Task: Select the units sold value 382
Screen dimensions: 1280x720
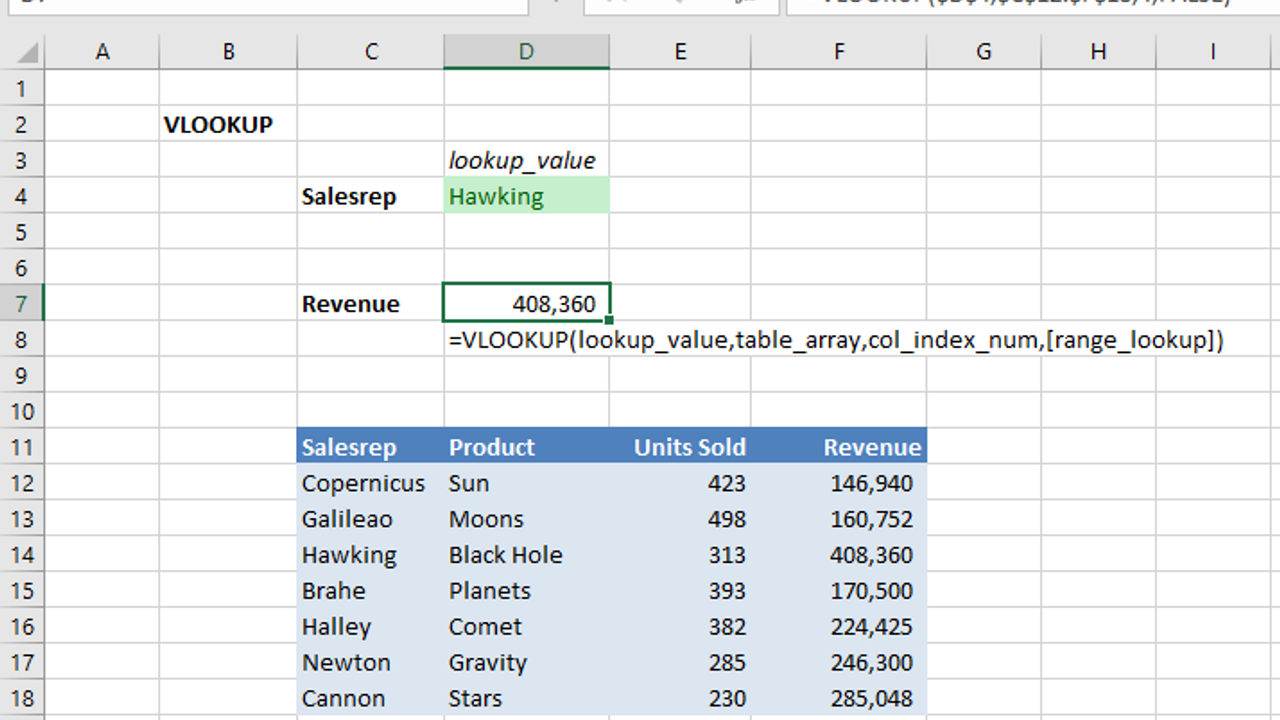Action: coord(680,627)
